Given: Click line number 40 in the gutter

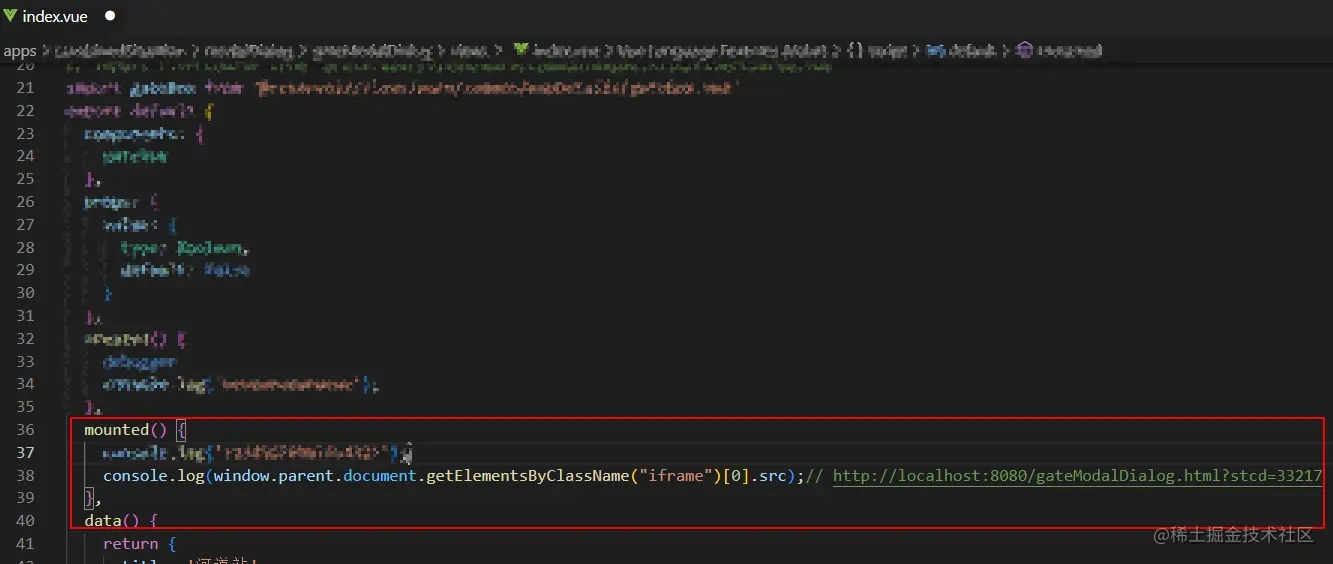Looking at the screenshot, I should [25, 521].
